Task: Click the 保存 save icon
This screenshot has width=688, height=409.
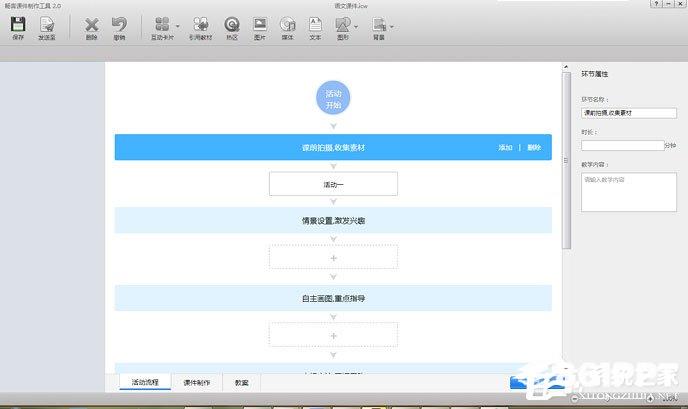Action: click(x=18, y=25)
